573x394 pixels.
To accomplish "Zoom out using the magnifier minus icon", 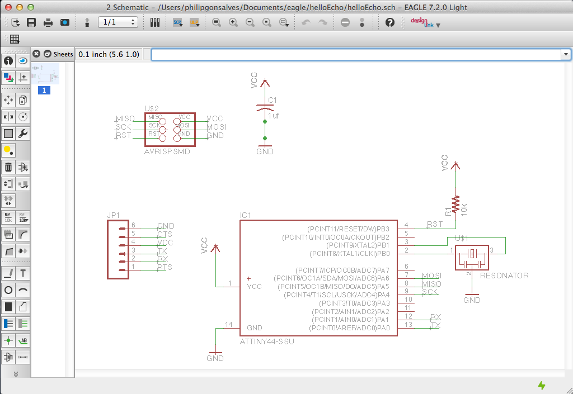I will point(250,23).
